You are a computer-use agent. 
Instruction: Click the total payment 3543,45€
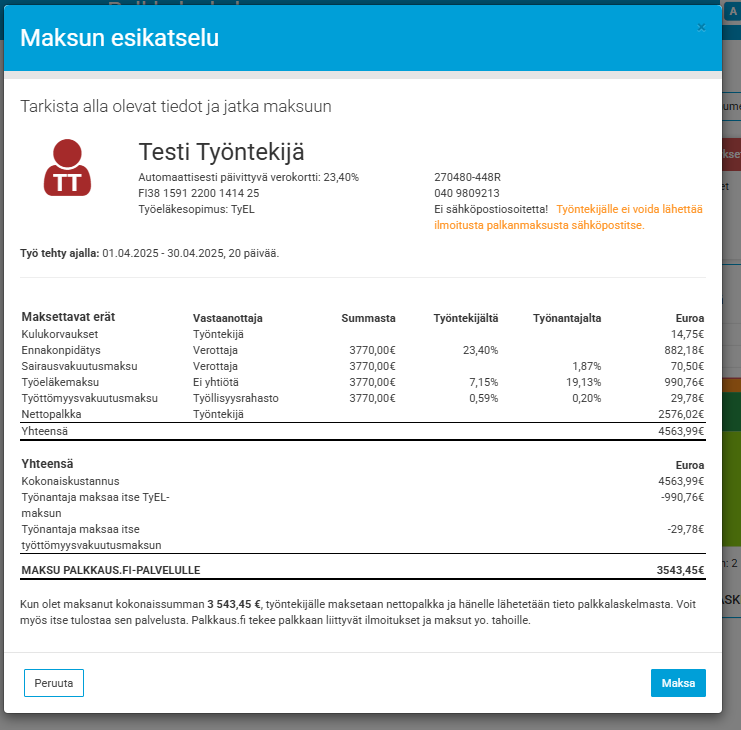coord(680,570)
